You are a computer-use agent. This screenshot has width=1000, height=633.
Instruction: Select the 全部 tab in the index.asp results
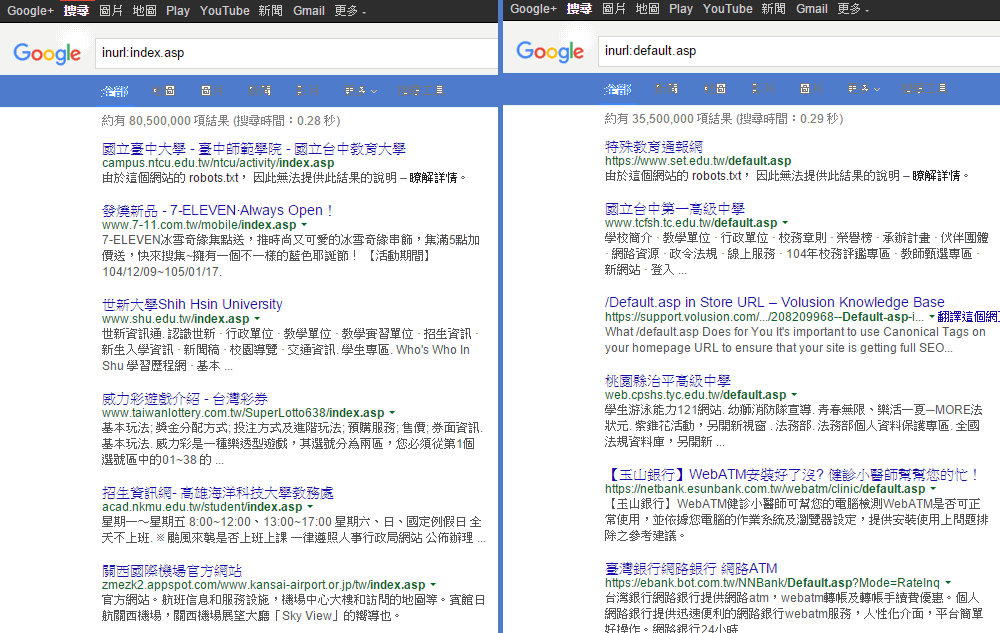[115, 91]
